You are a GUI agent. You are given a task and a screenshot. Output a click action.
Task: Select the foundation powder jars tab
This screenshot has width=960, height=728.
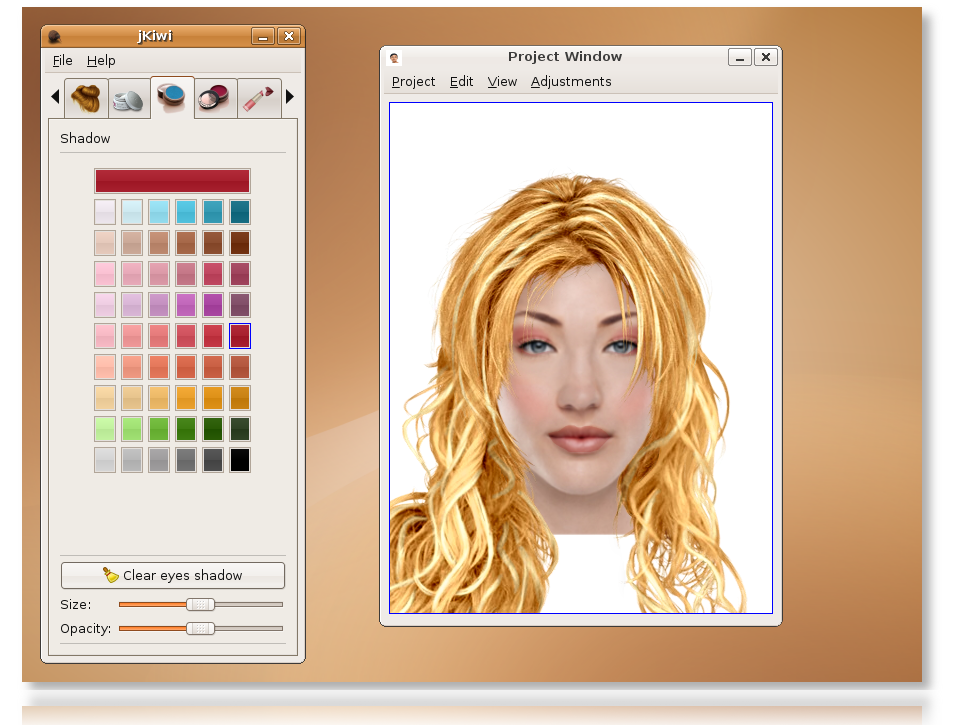point(129,99)
